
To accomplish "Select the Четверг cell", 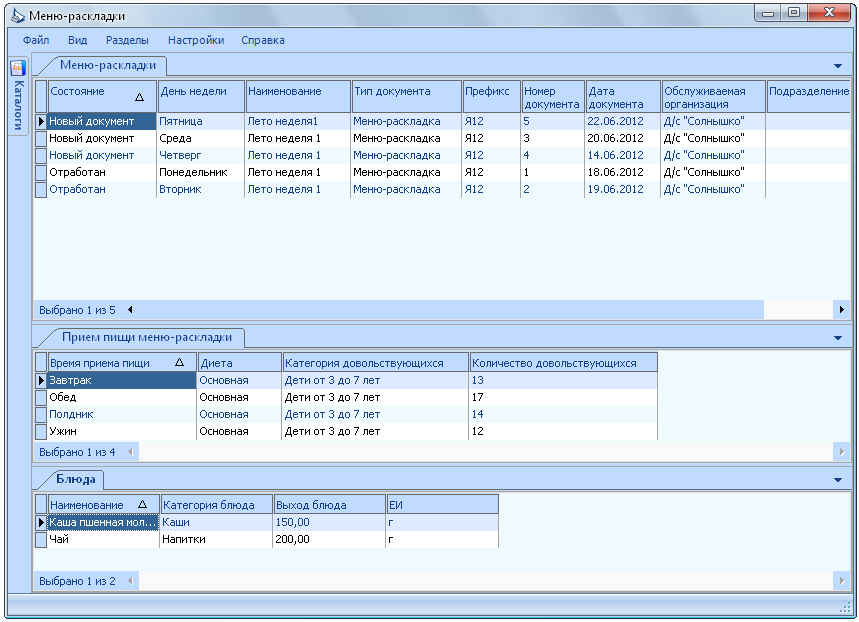I will [x=201, y=155].
